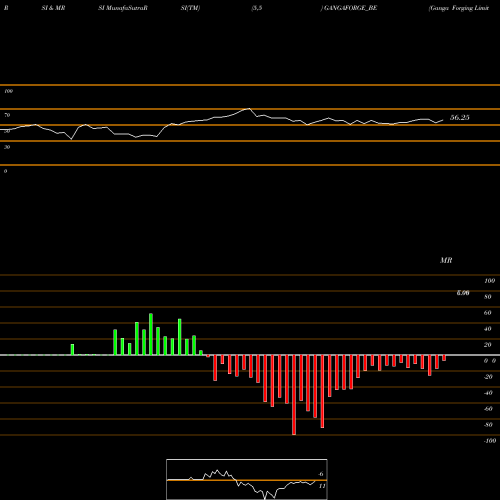The image size is (500, 500).
Task: Click the 'Ganga Forging Limit' title text
Action: tap(459, 8)
